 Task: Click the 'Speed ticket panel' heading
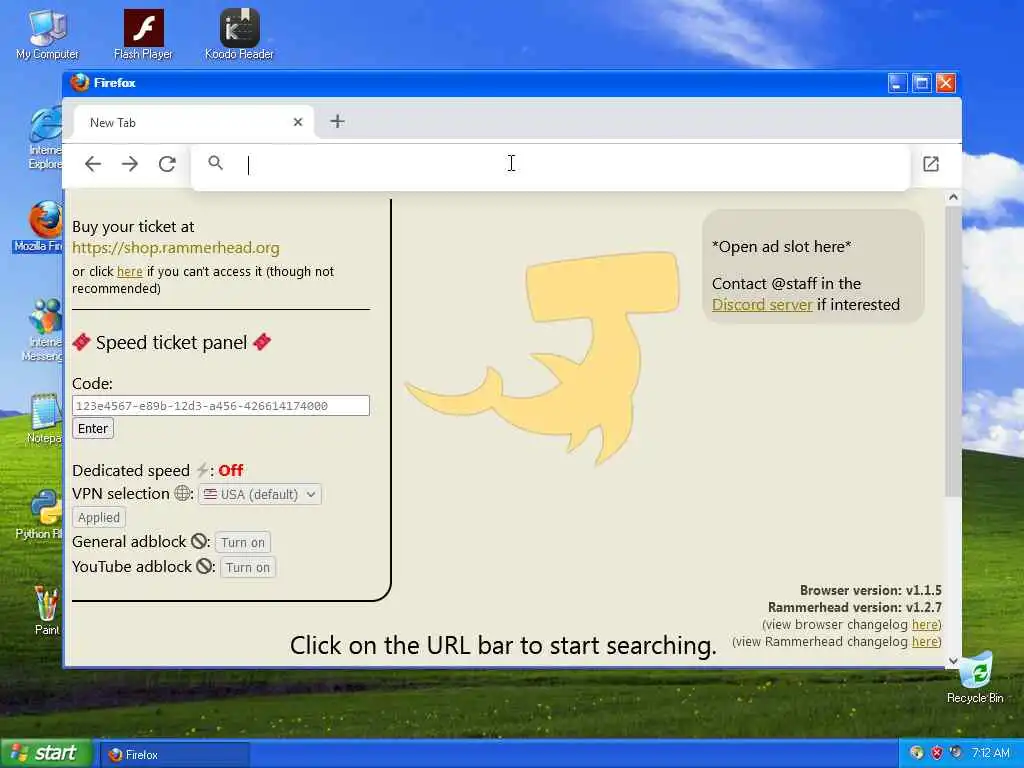(171, 342)
